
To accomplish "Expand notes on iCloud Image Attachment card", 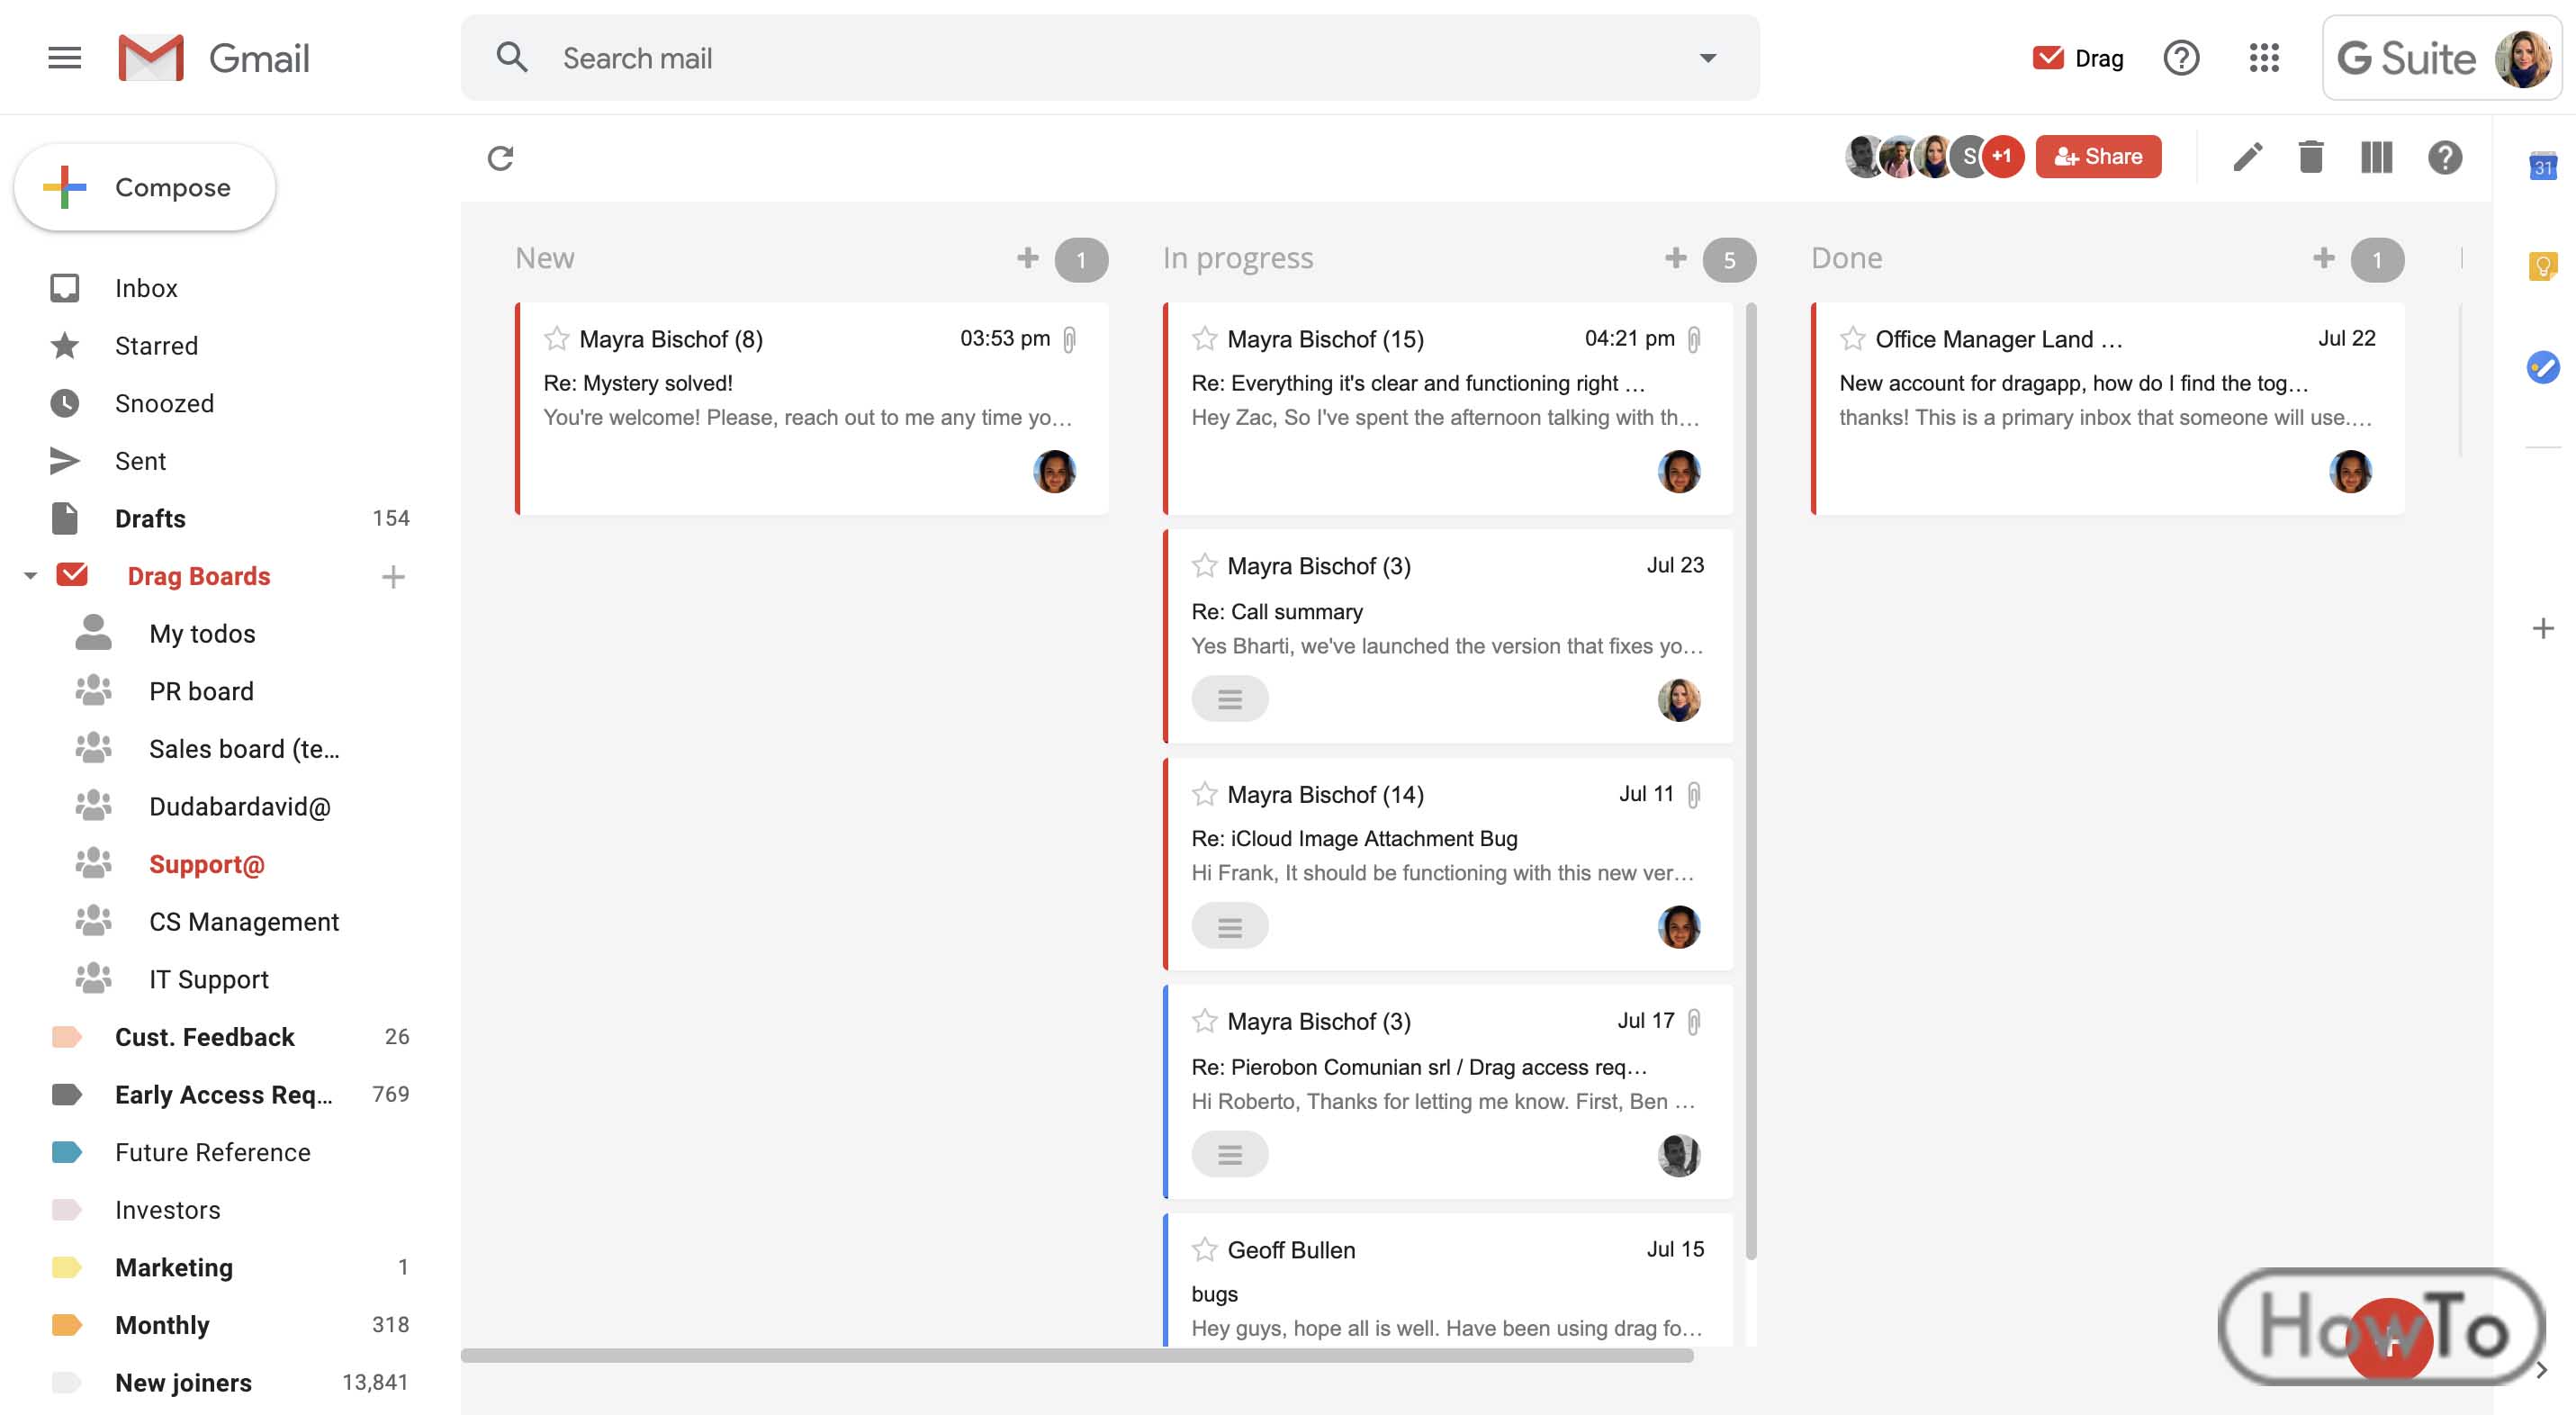I will pos(1230,927).
